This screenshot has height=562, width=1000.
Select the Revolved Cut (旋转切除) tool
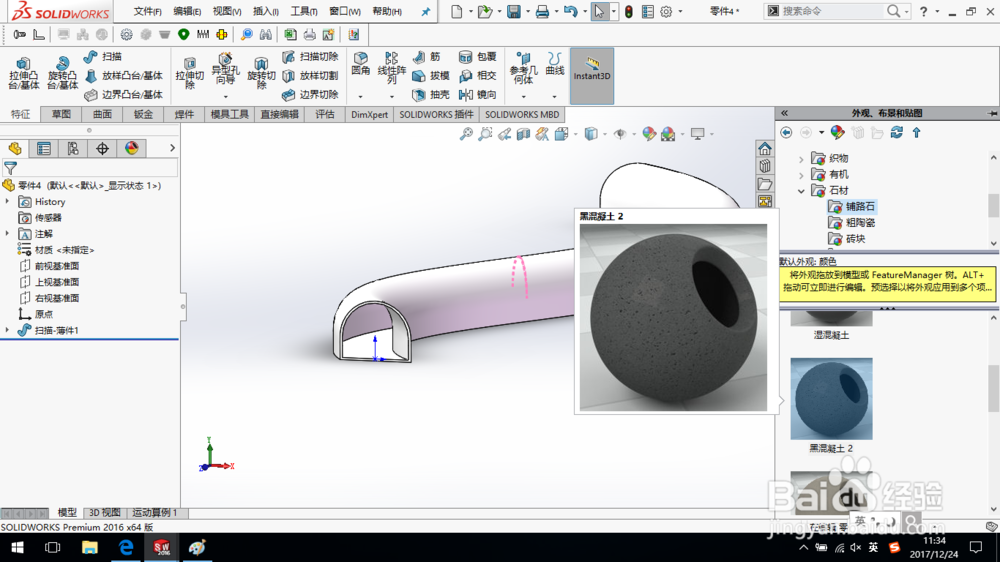(261, 73)
